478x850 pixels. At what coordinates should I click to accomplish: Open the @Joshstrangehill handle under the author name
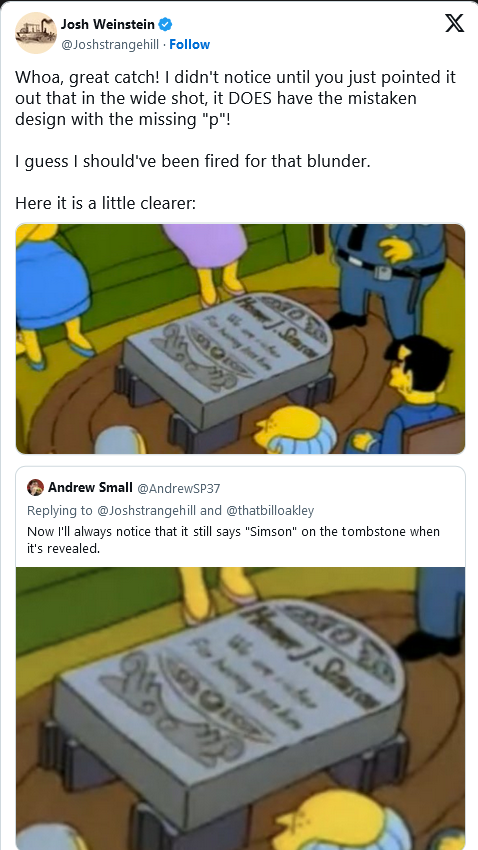110,44
